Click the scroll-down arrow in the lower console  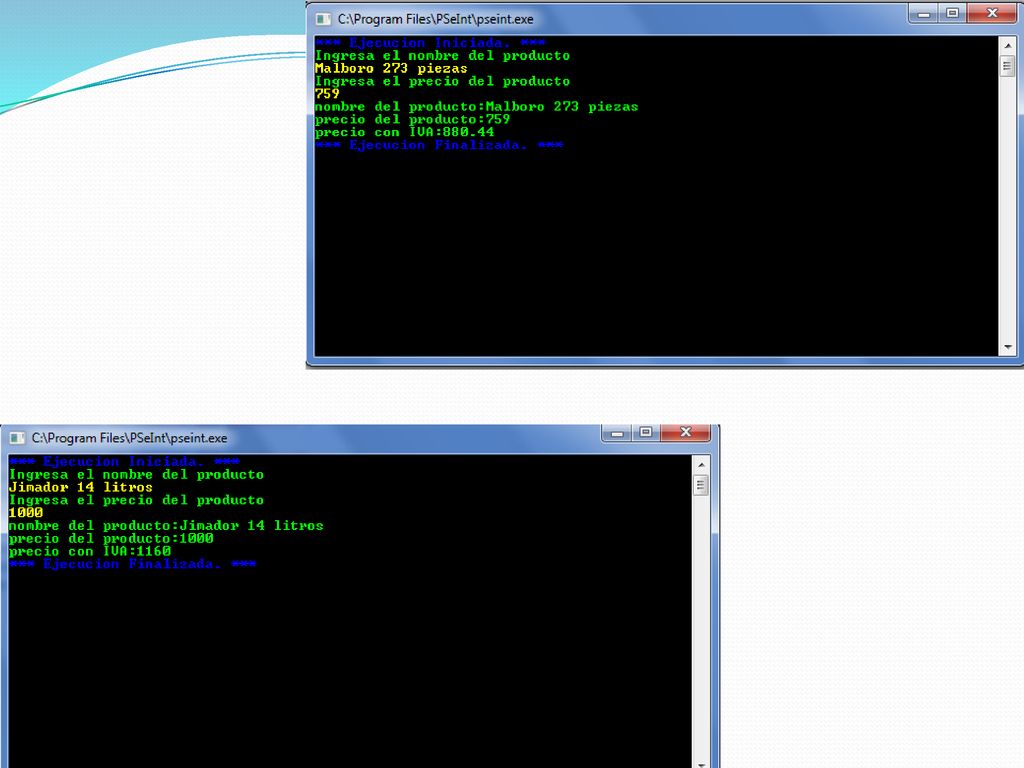pyautogui.click(x=701, y=763)
